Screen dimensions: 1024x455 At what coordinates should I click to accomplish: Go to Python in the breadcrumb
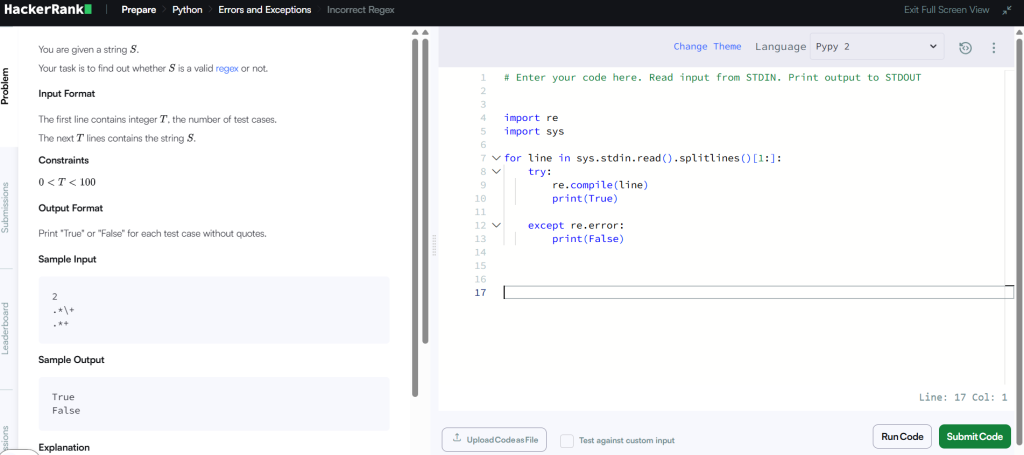tap(187, 10)
